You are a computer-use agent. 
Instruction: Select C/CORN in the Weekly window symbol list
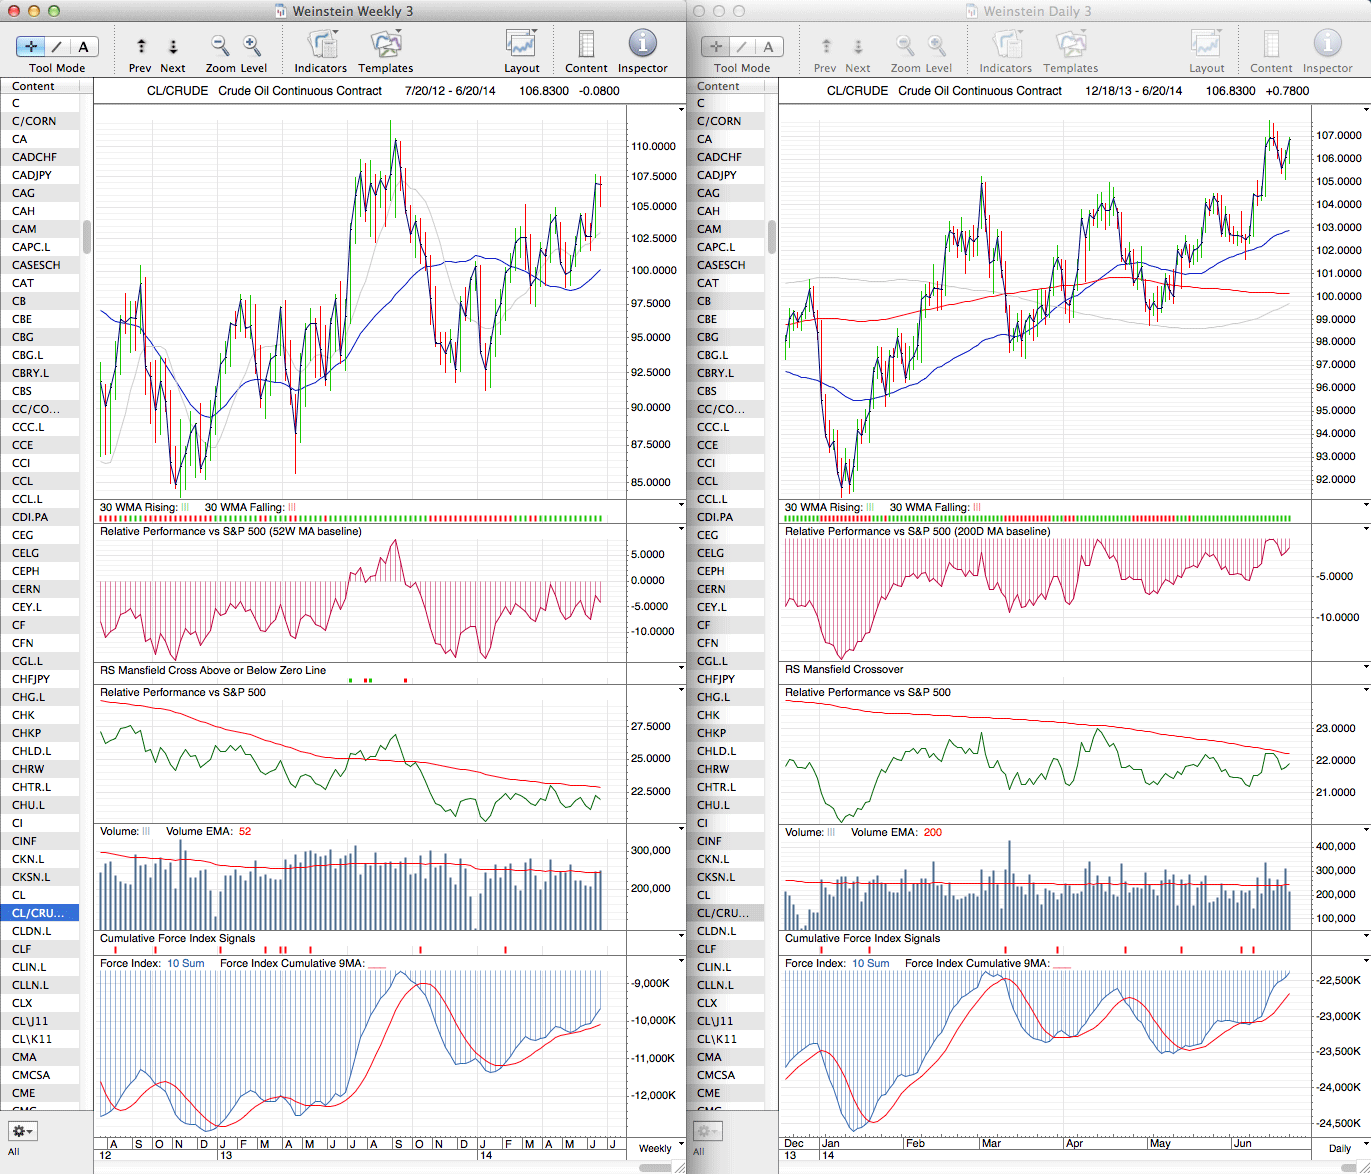[x=34, y=121]
